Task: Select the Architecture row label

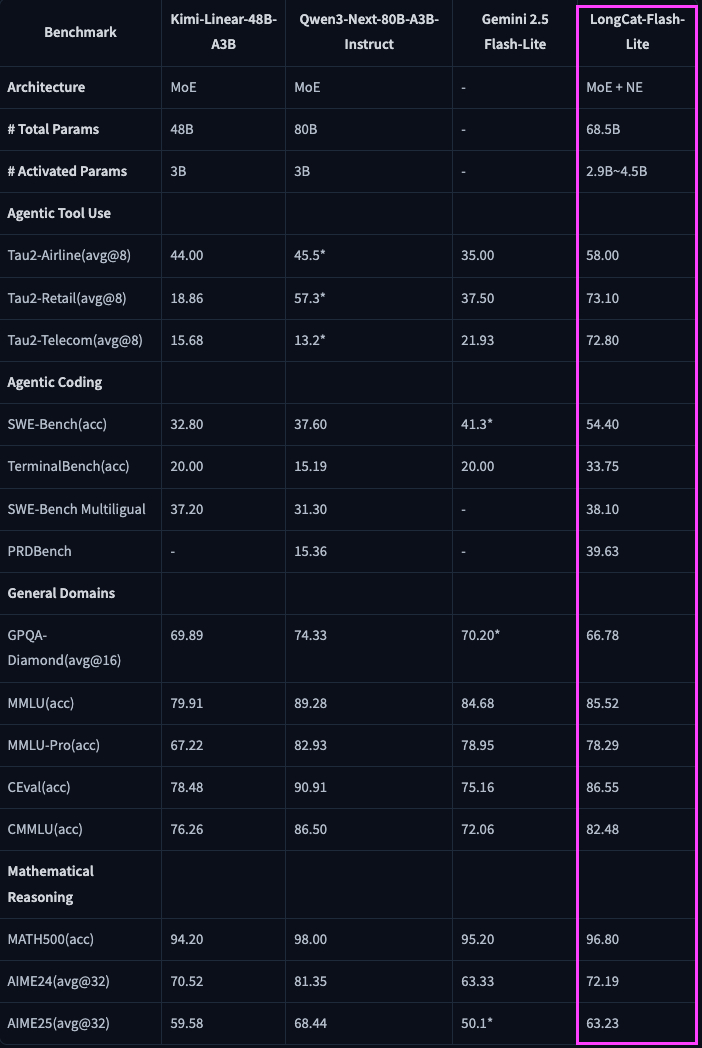Action: point(46,87)
